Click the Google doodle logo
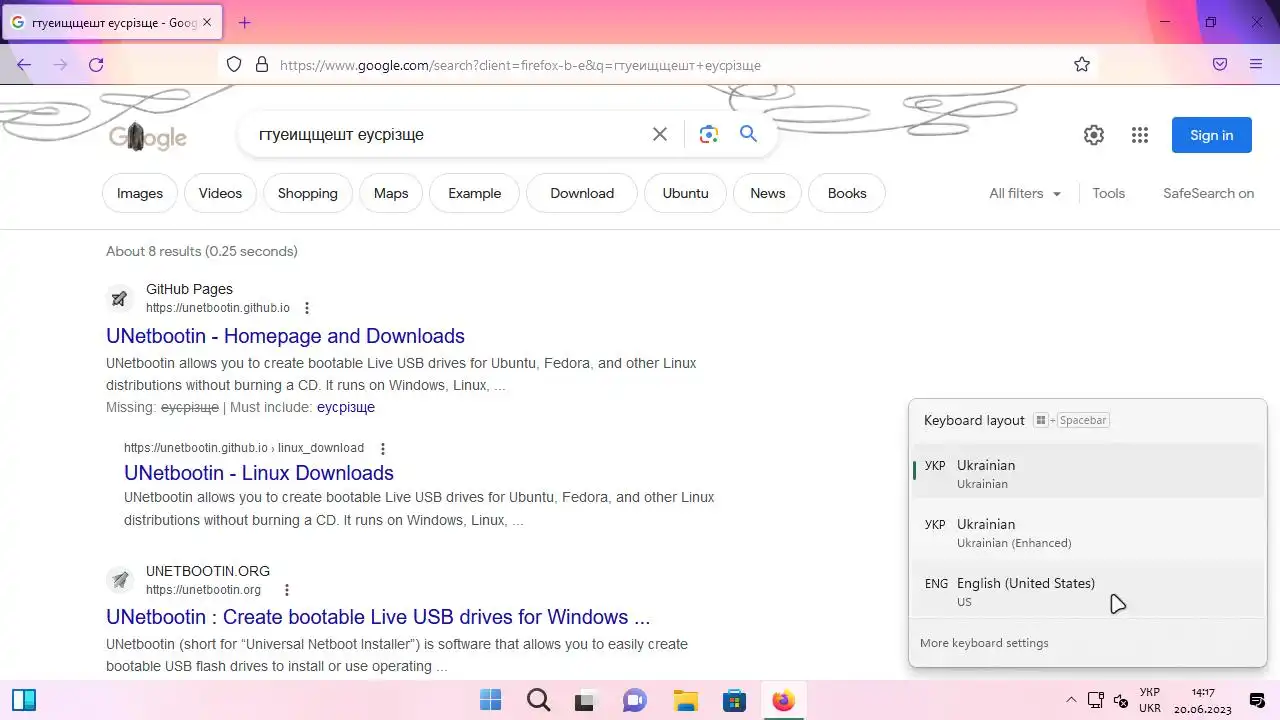 [148, 136]
